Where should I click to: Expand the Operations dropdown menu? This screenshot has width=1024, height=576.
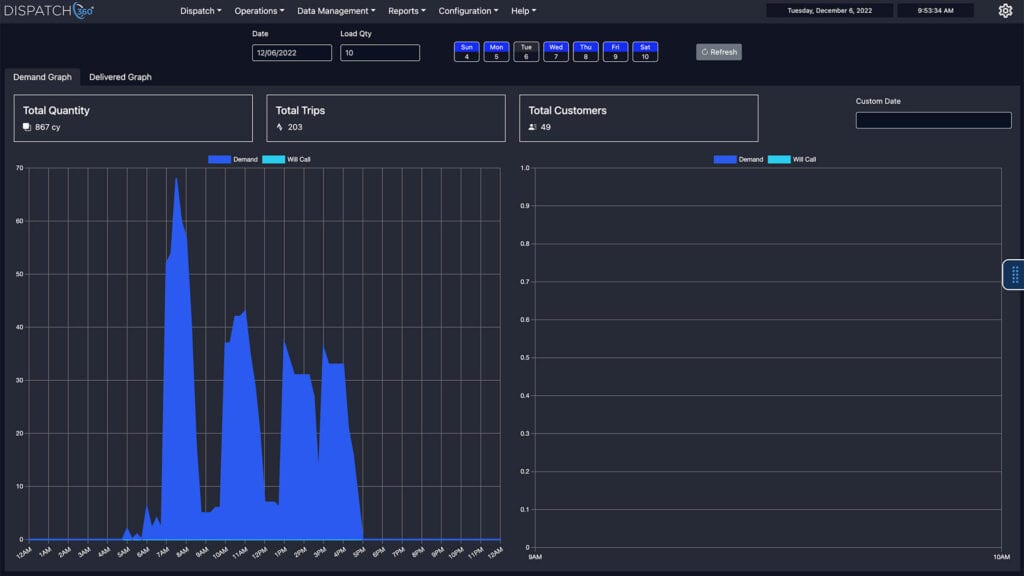point(259,11)
